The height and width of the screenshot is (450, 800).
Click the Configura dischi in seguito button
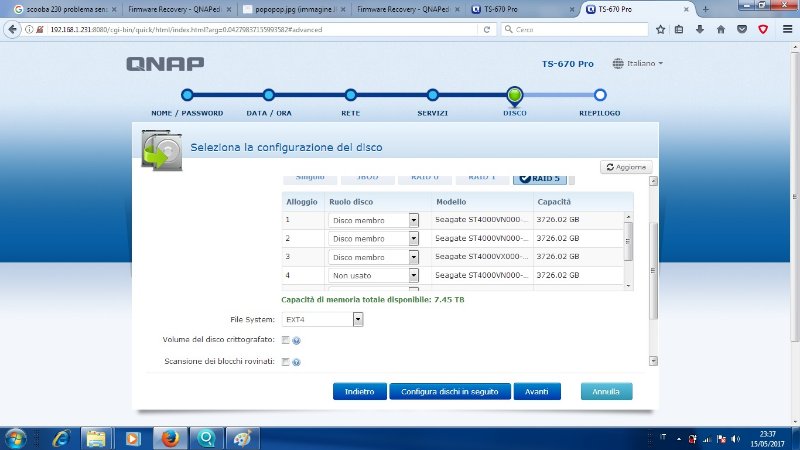pos(450,392)
